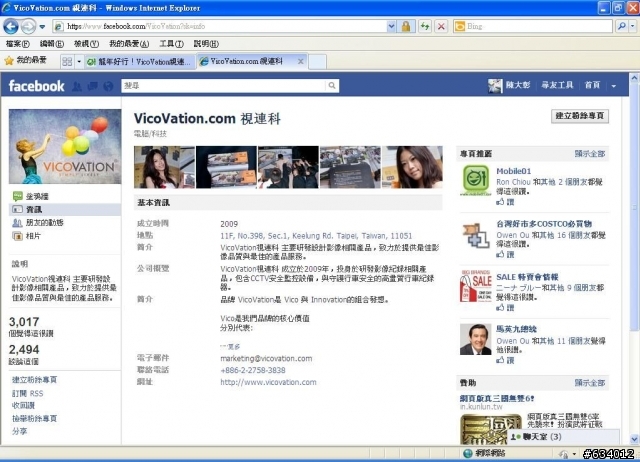The width and height of the screenshot is (640, 462).
Task: Select the 資訊 info sidebar item
Action: (65, 209)
